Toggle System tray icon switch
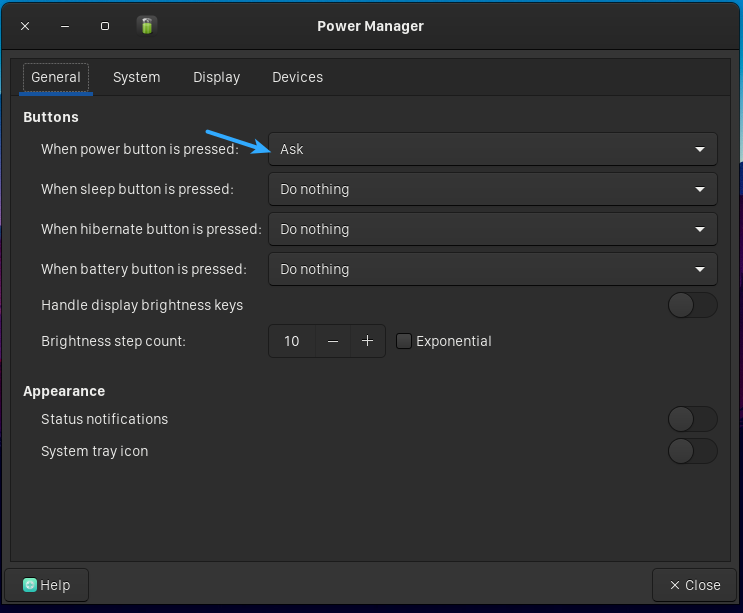Viewport: 743px width, 613px height. (692, 451)
